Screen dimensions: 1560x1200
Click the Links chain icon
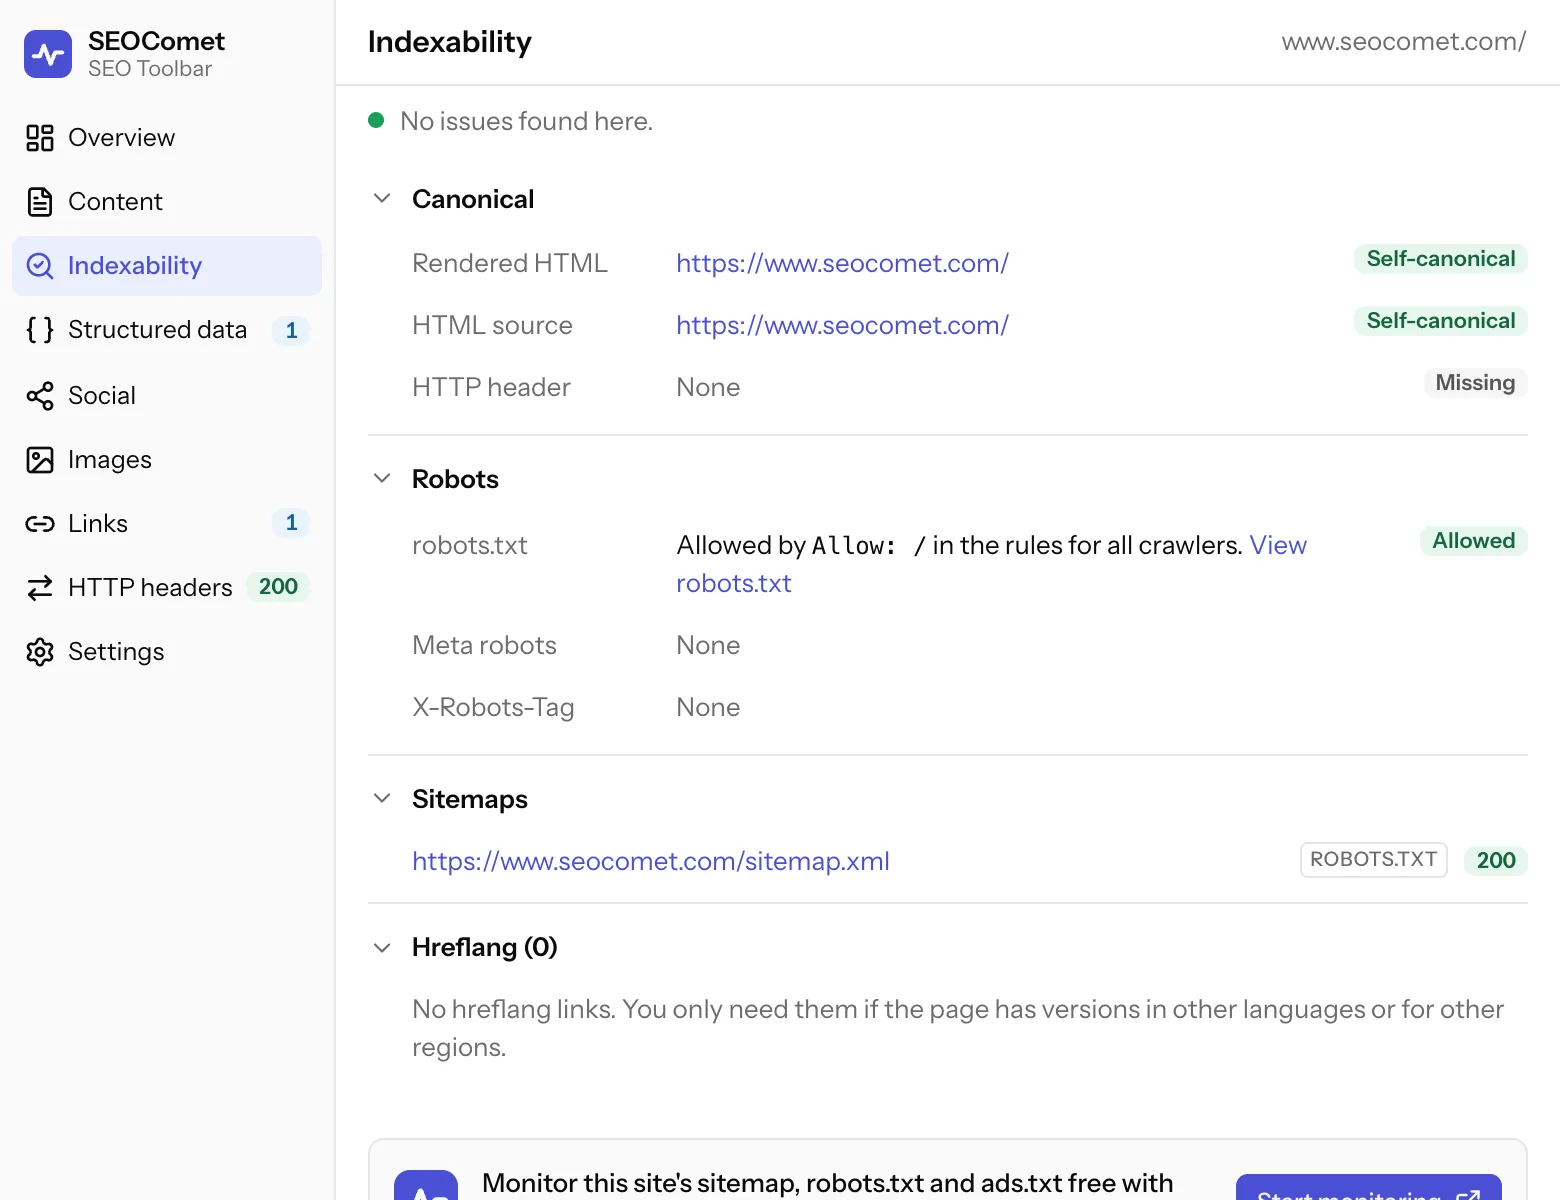click(x=40, y=524)
